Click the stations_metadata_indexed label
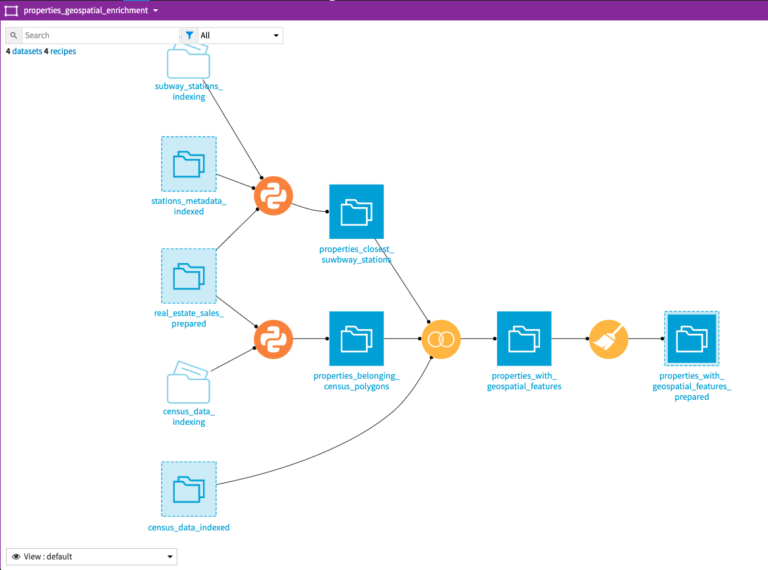The image size is (768, 570). pyautogui.click(x=189, y=206)
